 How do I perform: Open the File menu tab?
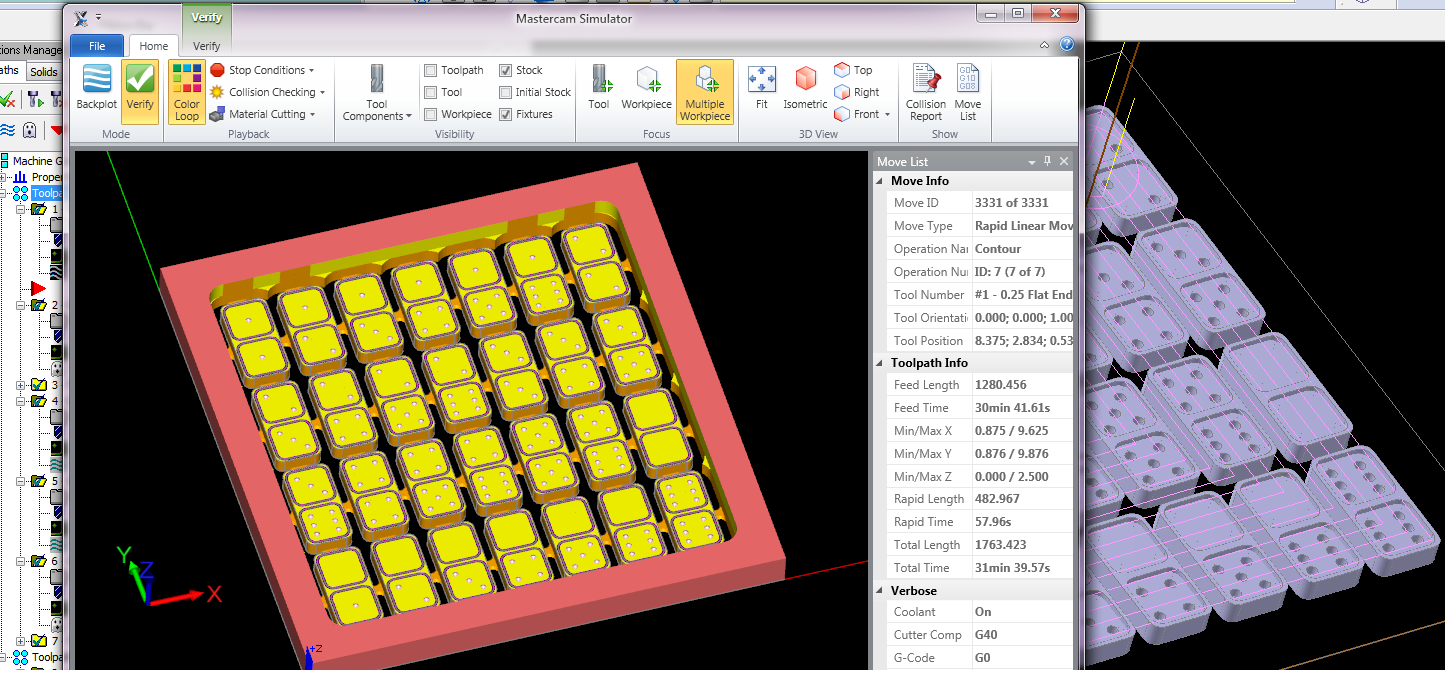click(x=97, y=46)
